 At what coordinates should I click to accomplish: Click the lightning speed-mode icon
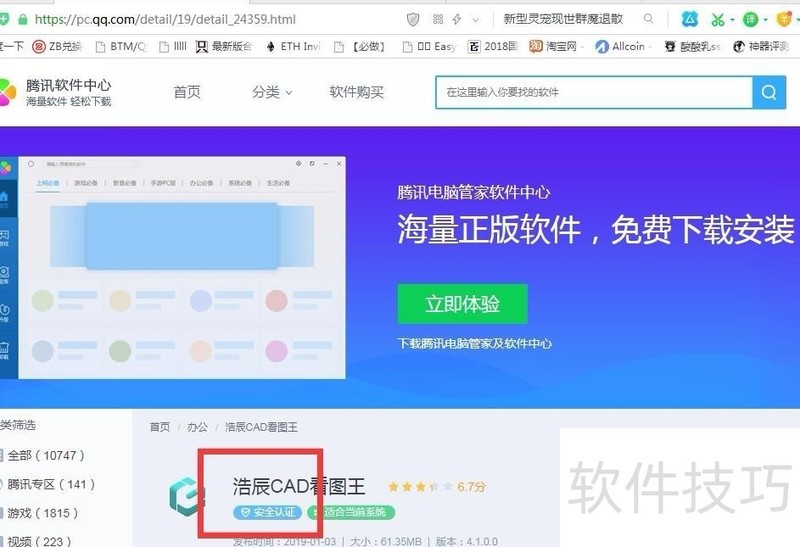point(457,19)
